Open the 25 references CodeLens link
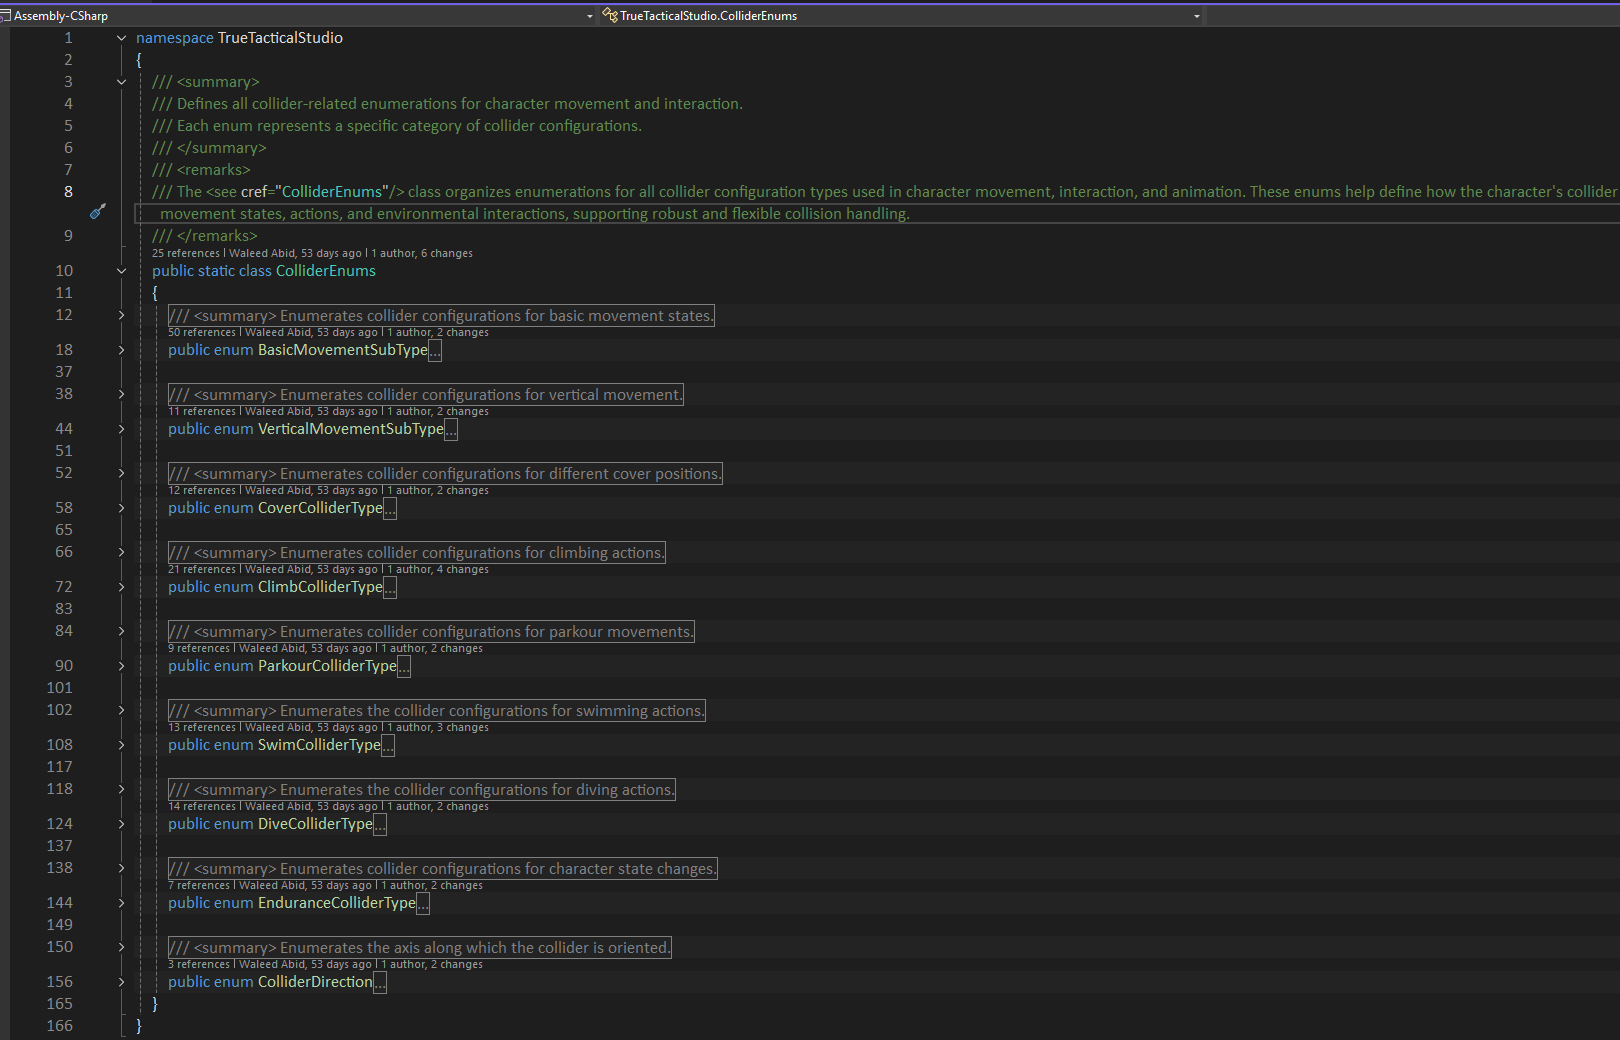Screen dimensions: 1620x1040 pyautogui.click(x=186, y=254)
